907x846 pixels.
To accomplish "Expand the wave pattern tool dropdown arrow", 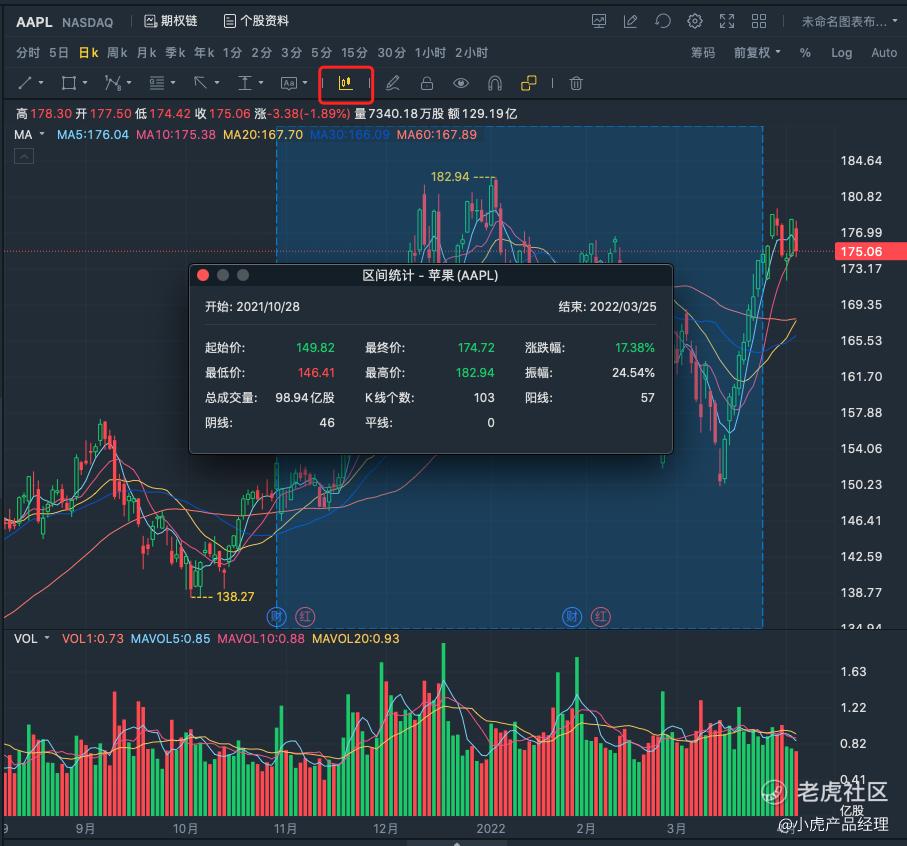I will tap(129, 83).
